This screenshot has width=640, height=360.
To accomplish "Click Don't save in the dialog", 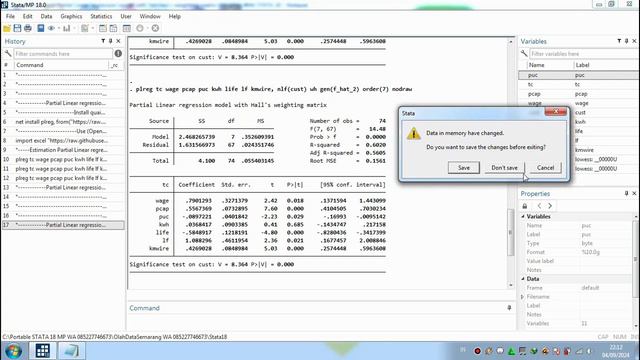I will 504,168.
